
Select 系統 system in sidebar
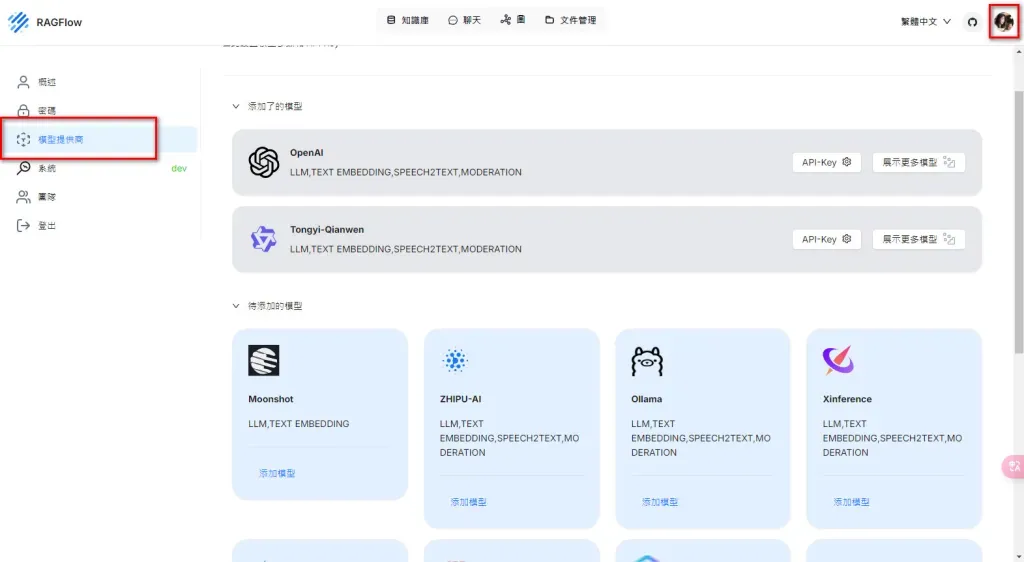click(101, 168)
